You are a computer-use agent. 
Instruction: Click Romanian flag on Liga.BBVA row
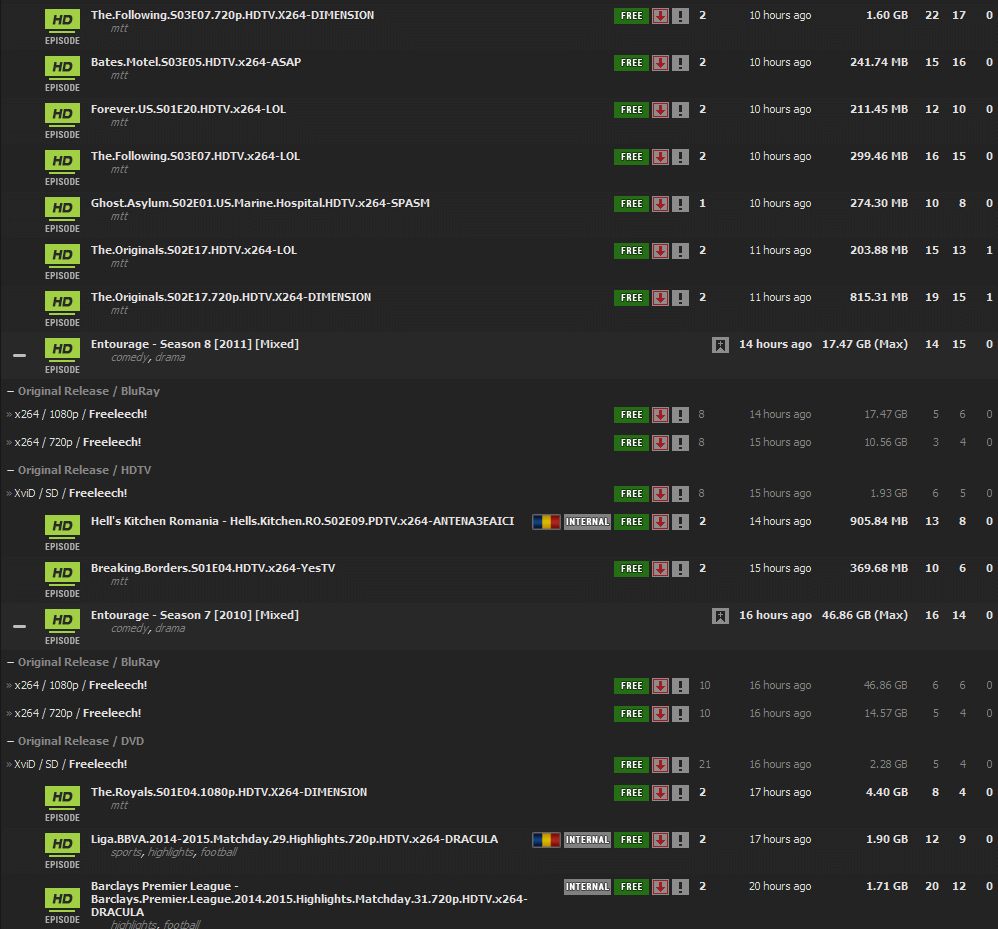tap(546, 841)
